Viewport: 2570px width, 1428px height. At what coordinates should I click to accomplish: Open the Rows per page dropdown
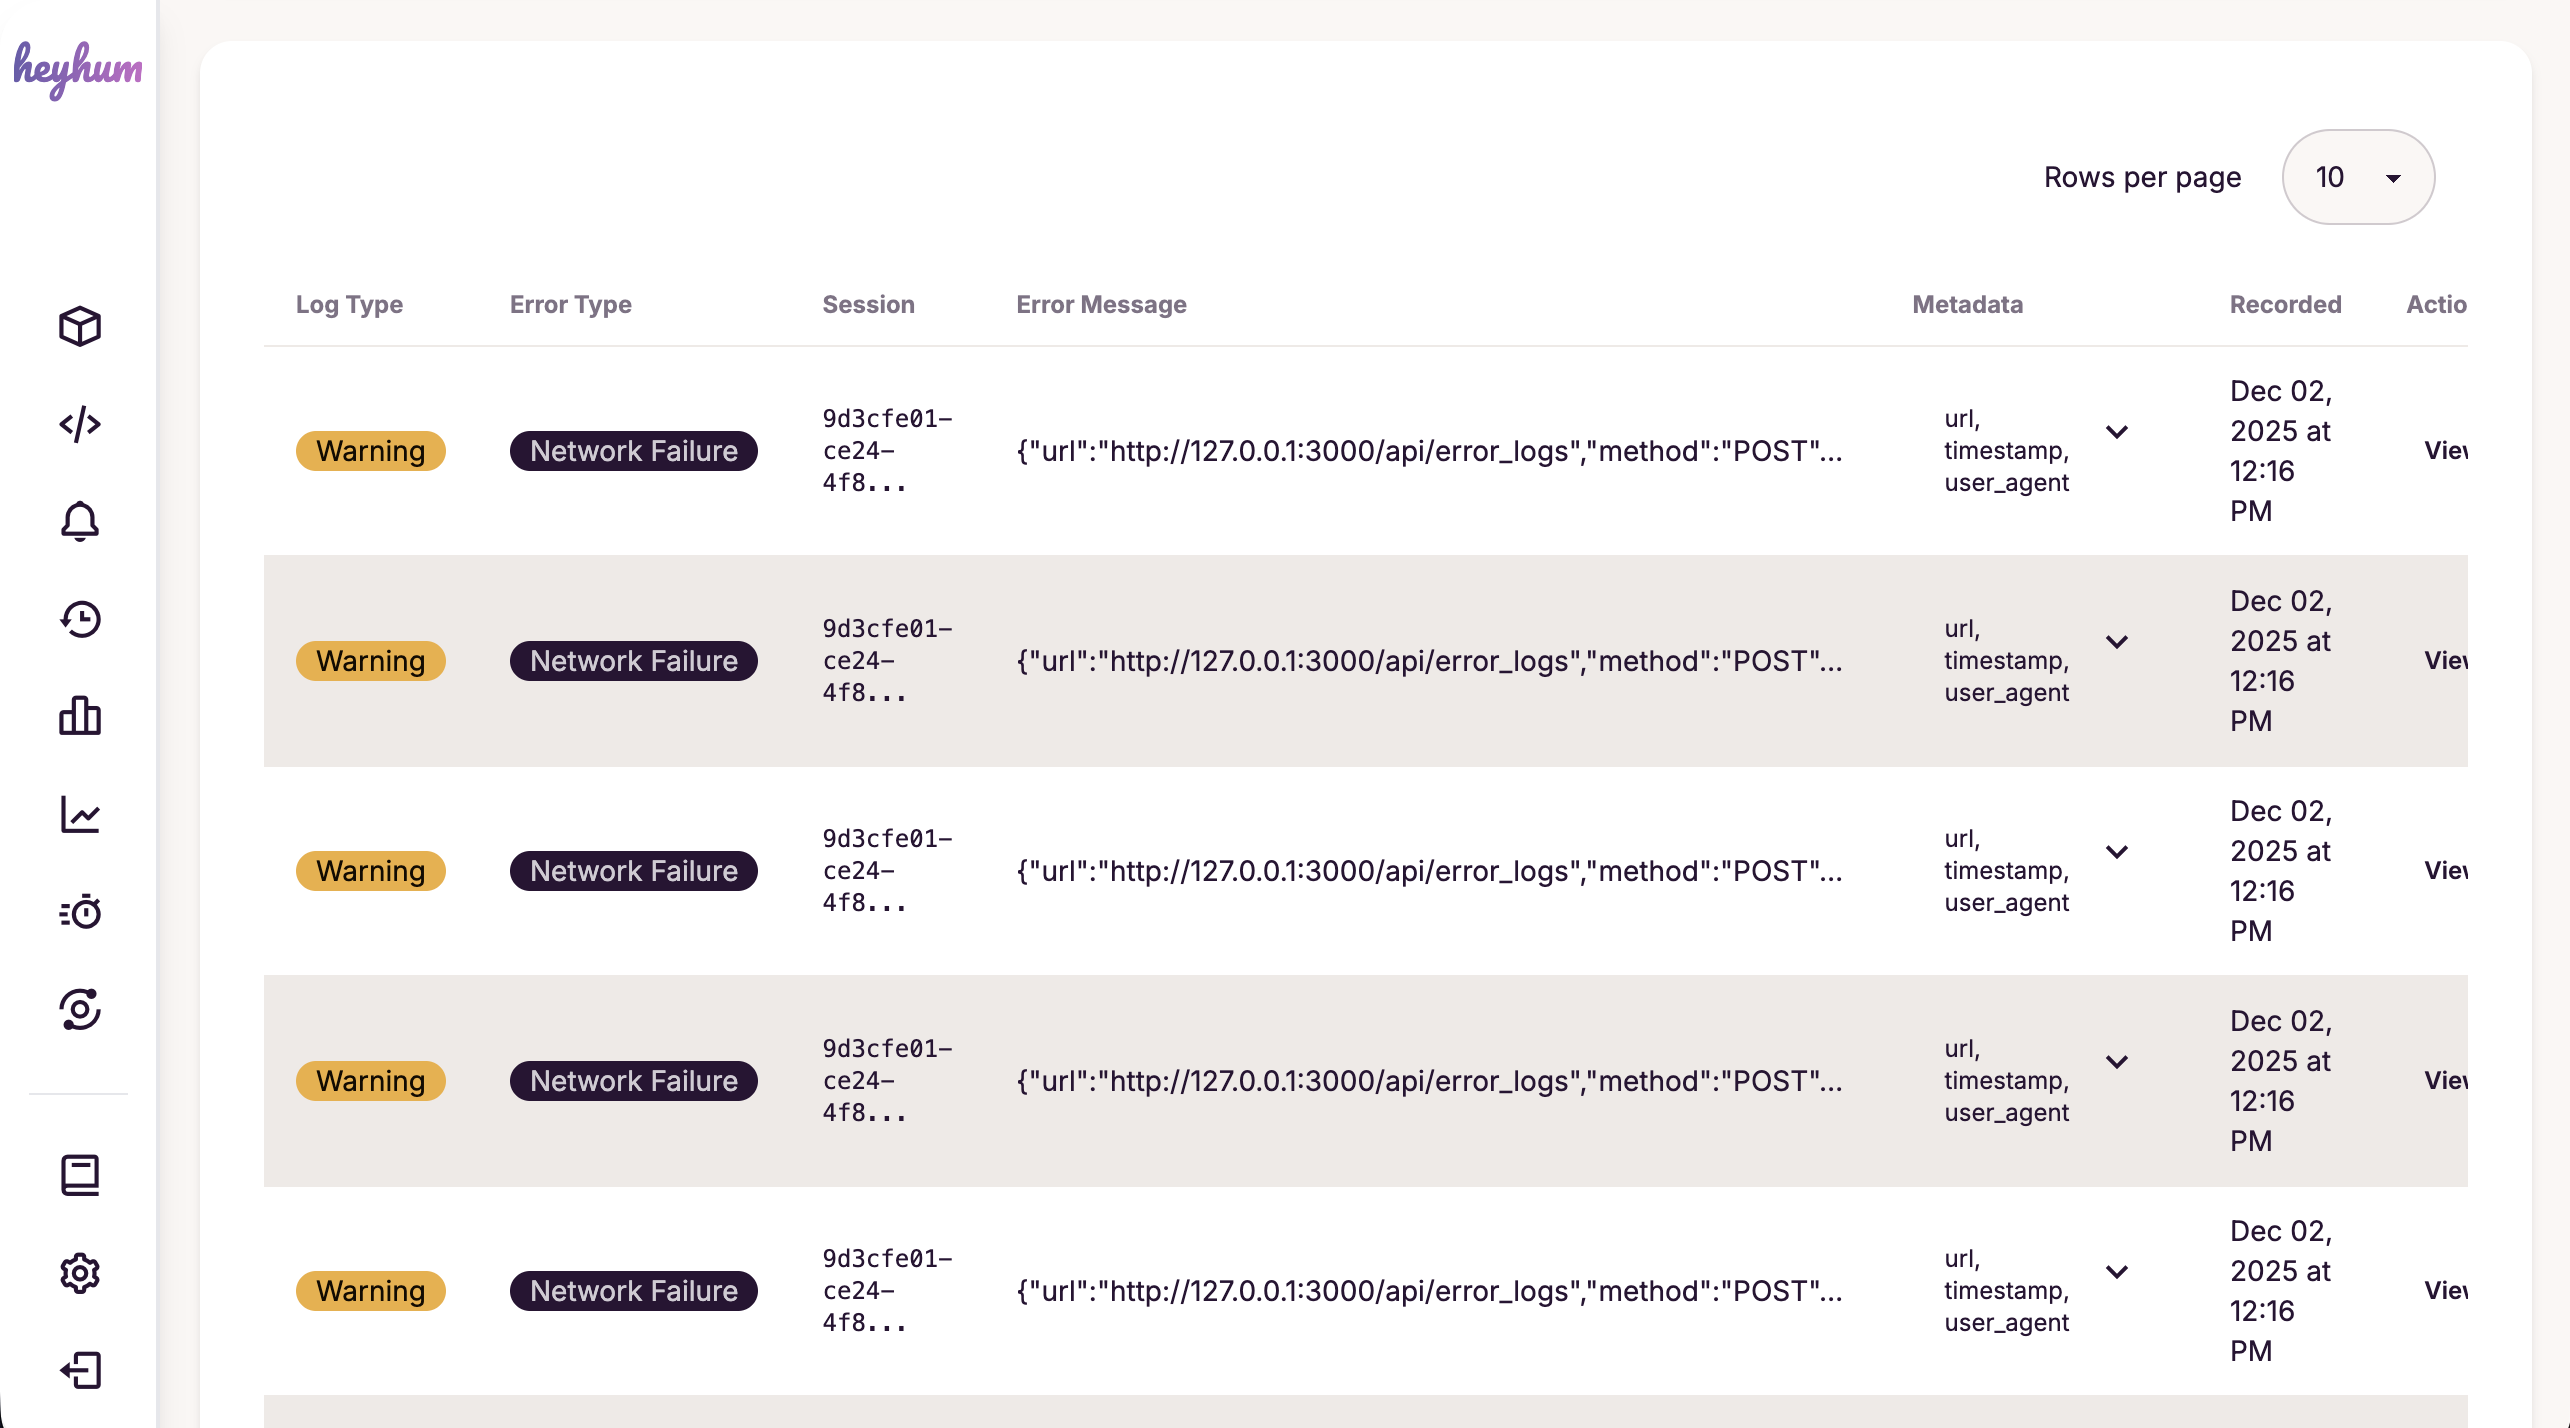click(x=2358, y=177)
